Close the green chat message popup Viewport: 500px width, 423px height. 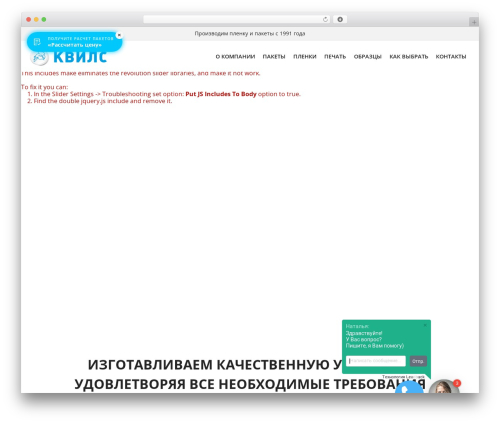point(425,325)
